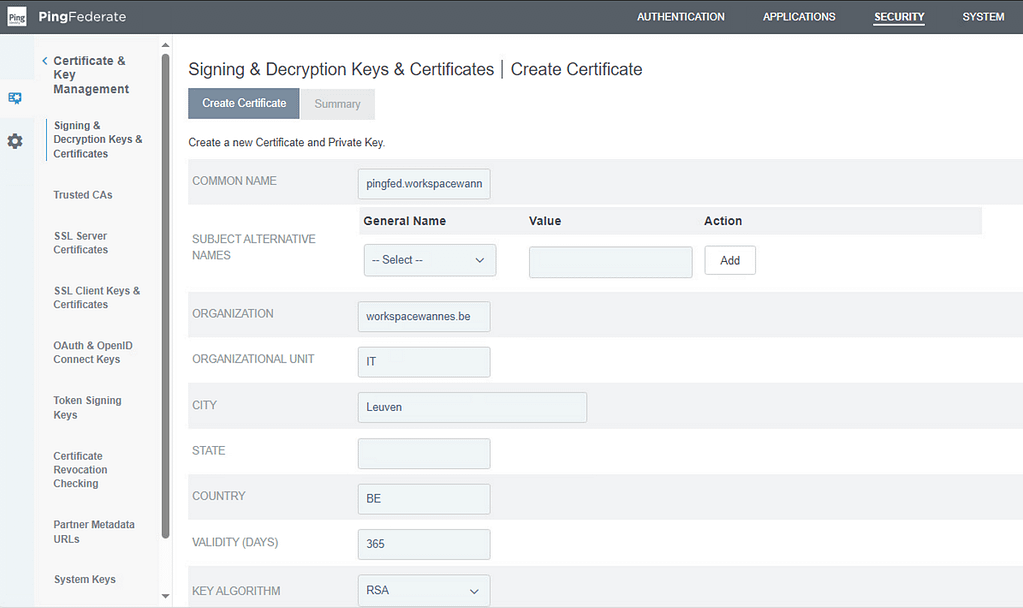Open Partner Metadata URLs page
Screen dimensions: 1023x608
tap(94, 532)
